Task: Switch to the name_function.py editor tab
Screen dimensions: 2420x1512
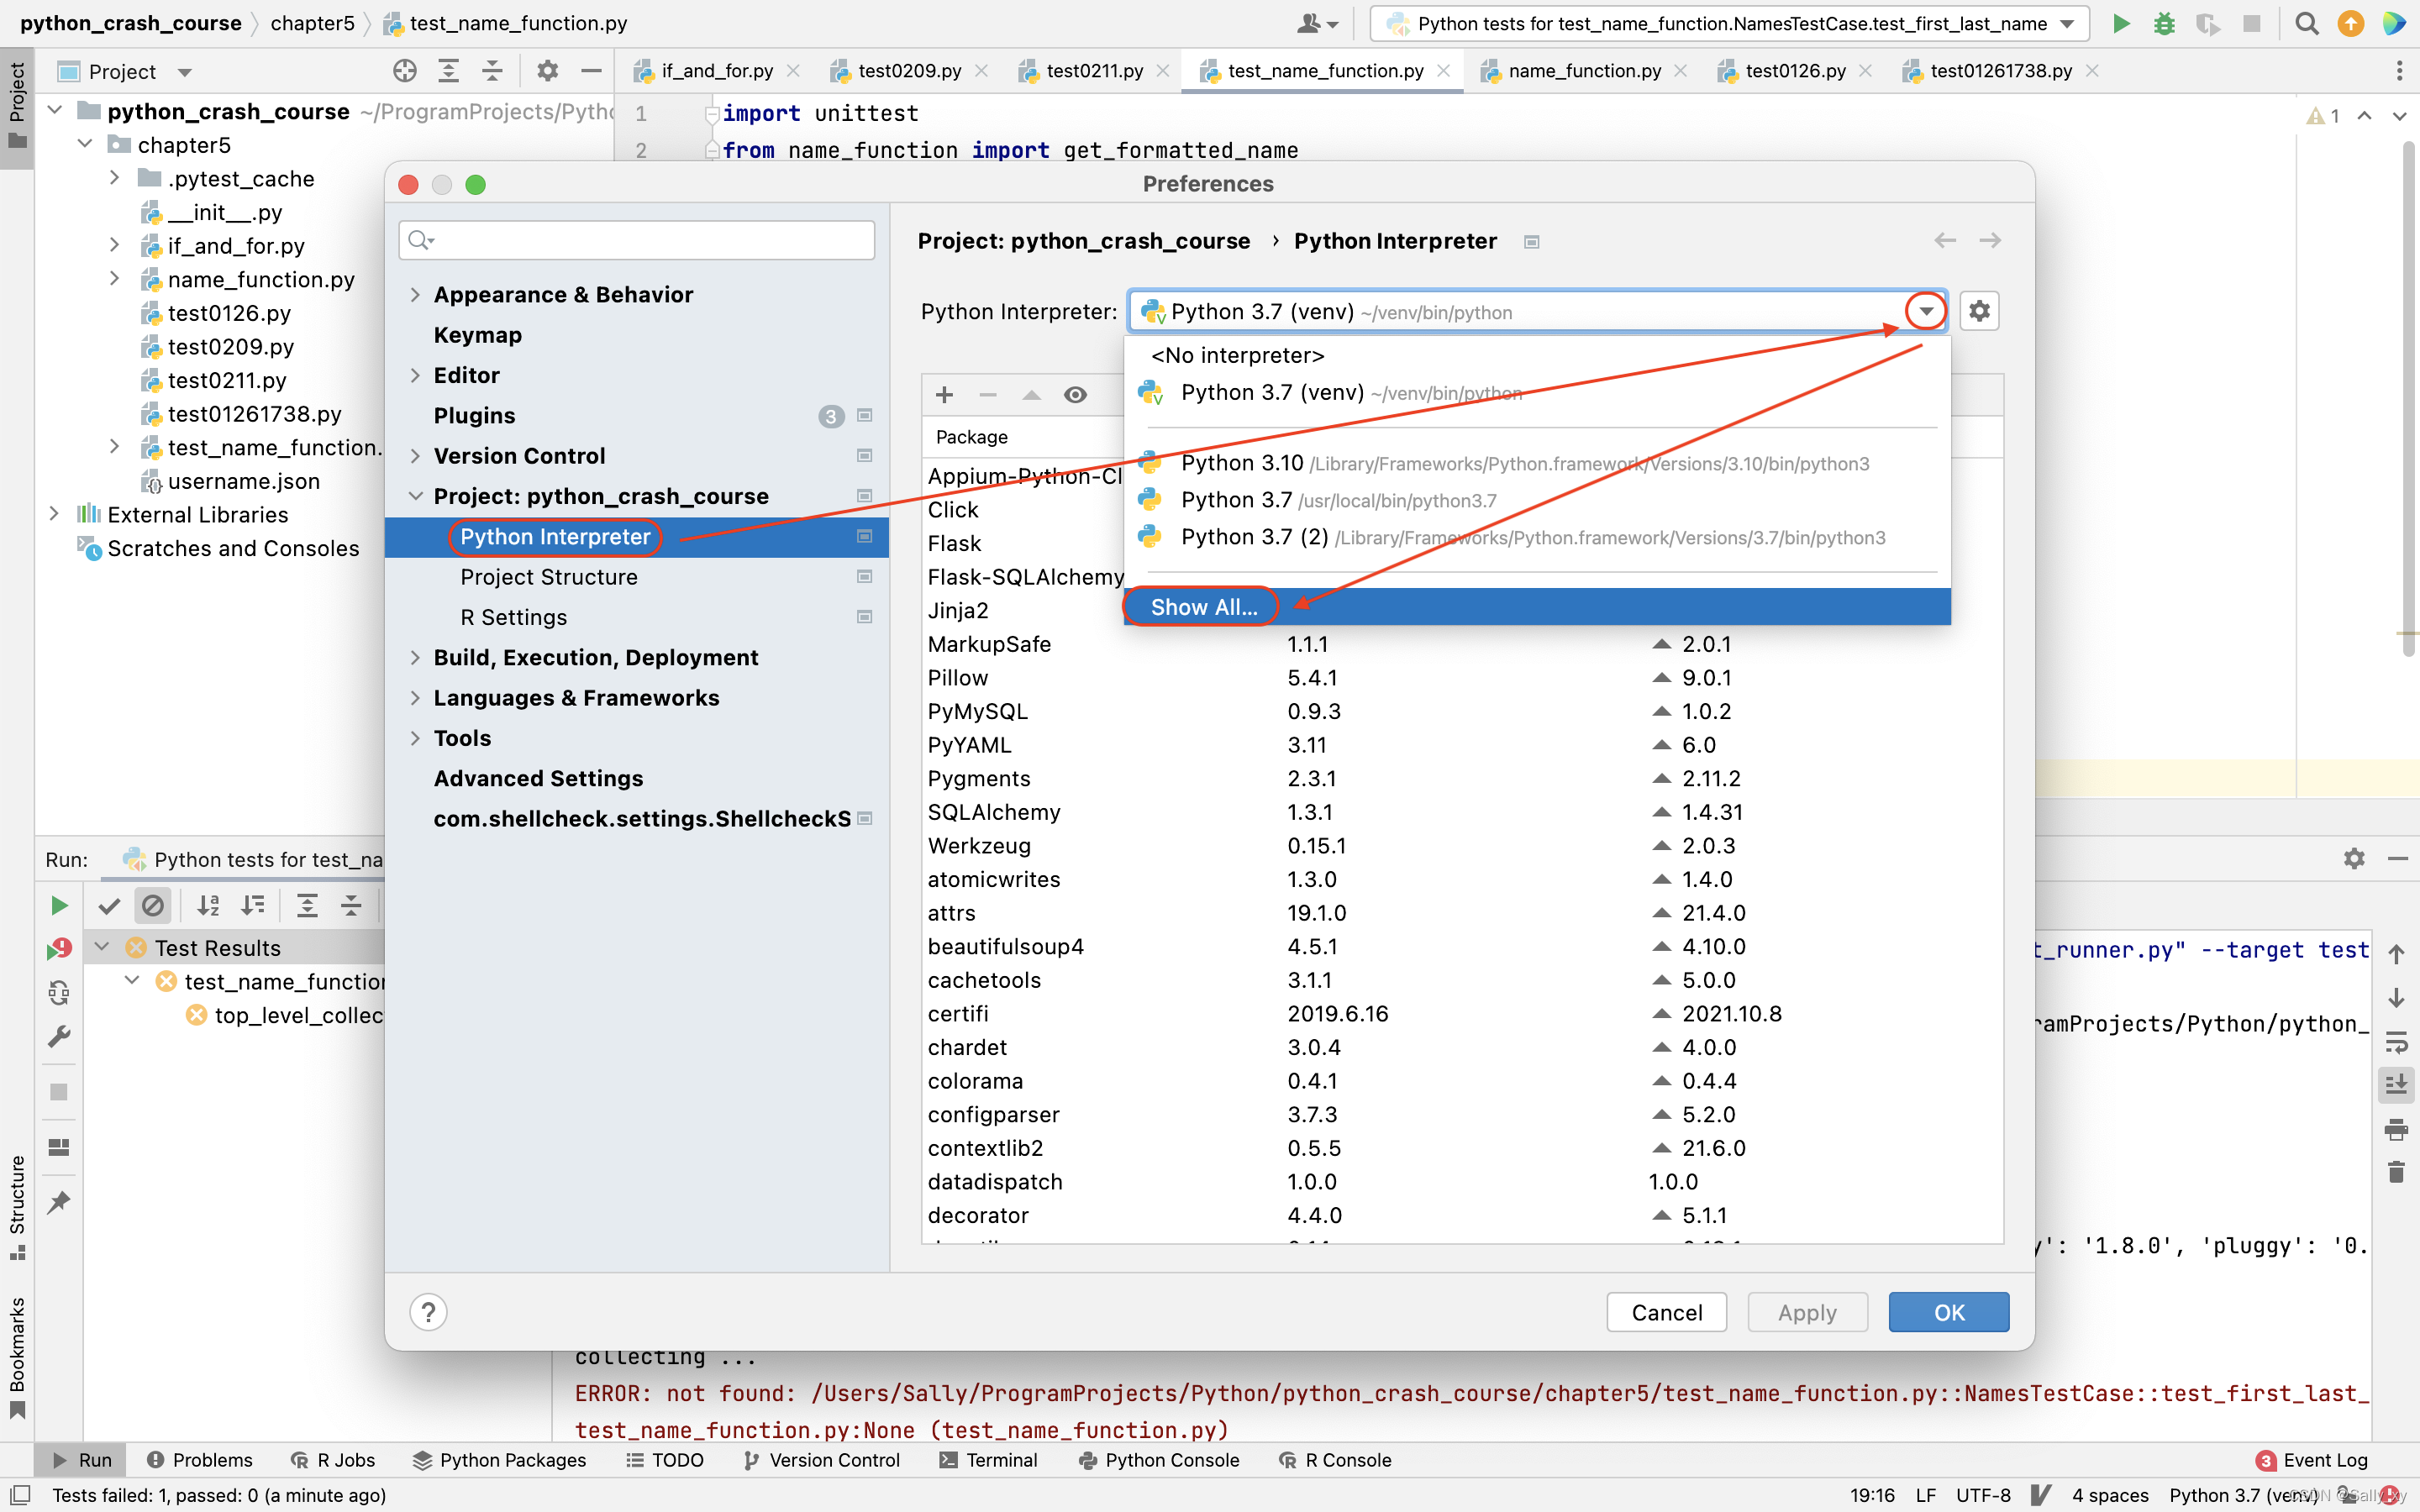Action: 1583,71
